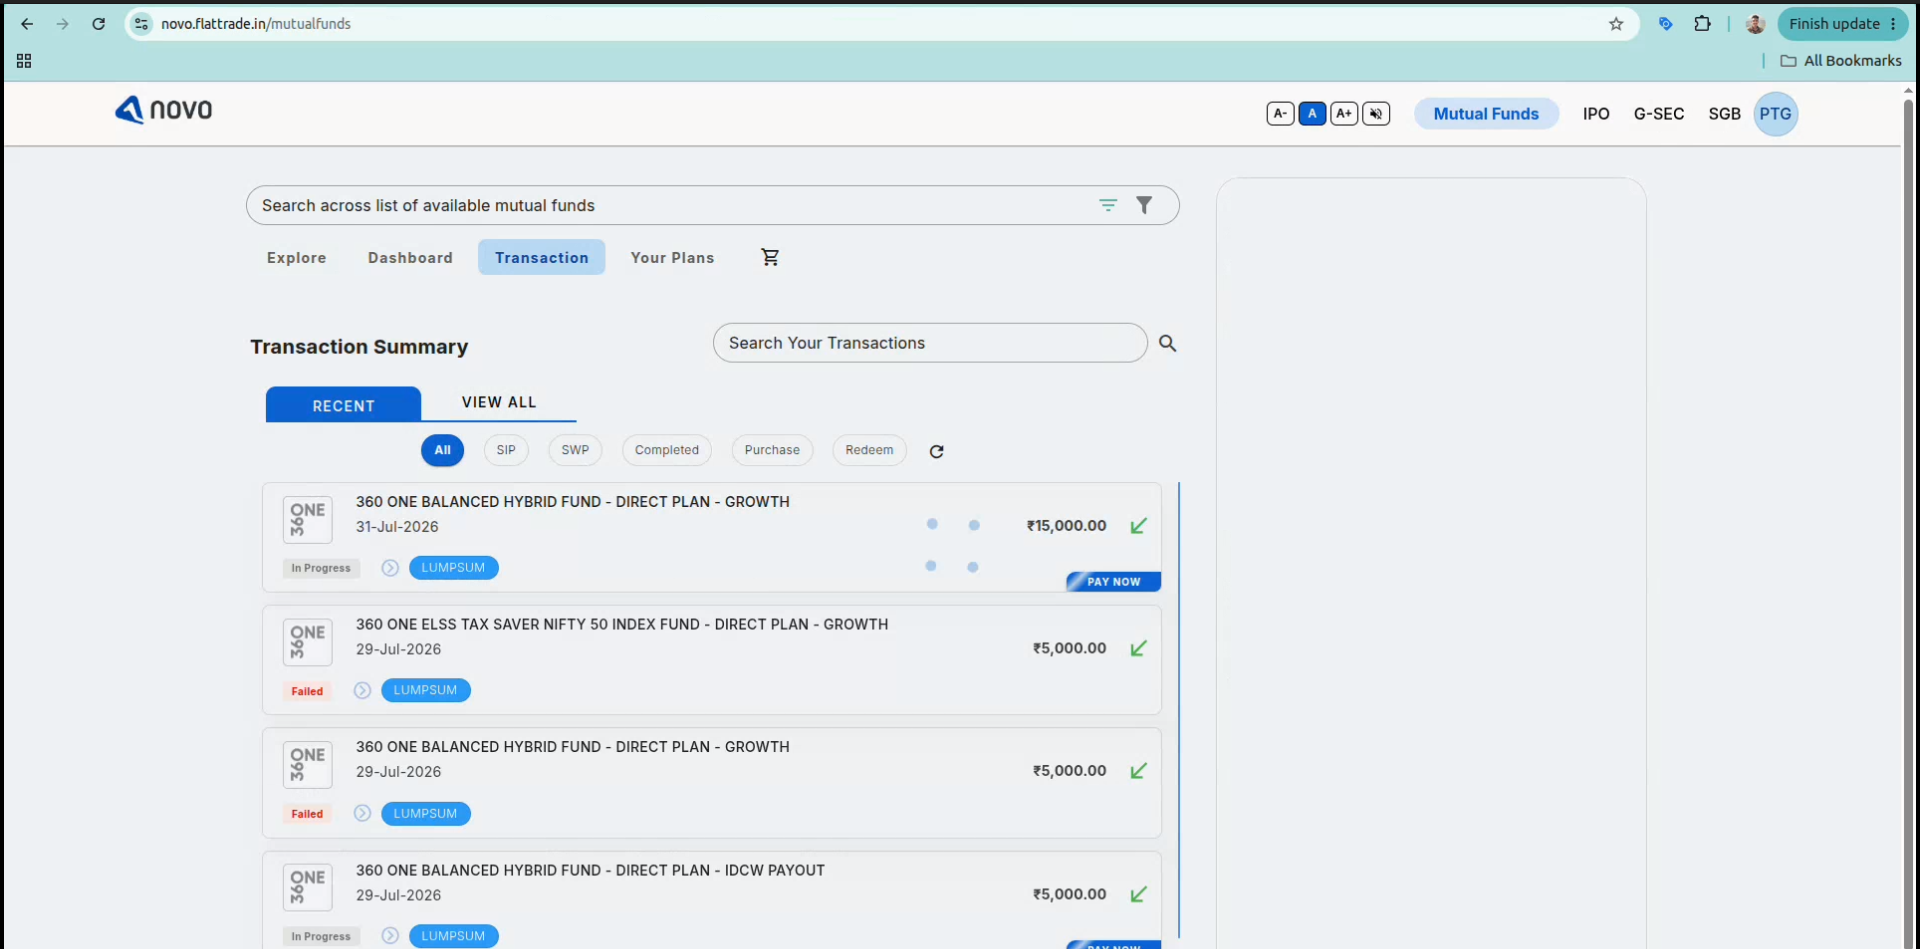Click the novo logo

coord(164,110)
